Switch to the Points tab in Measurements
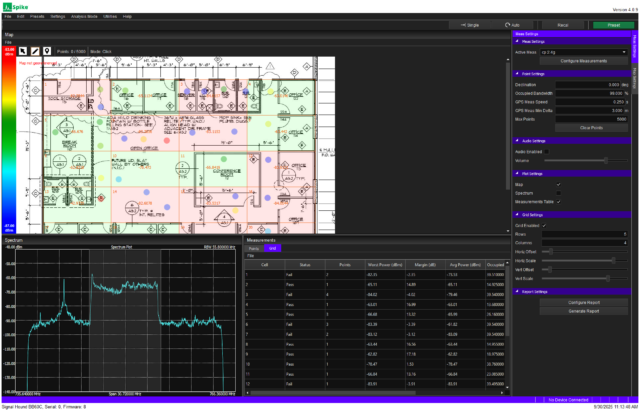 pyautogui.click(x=254, y=248)
